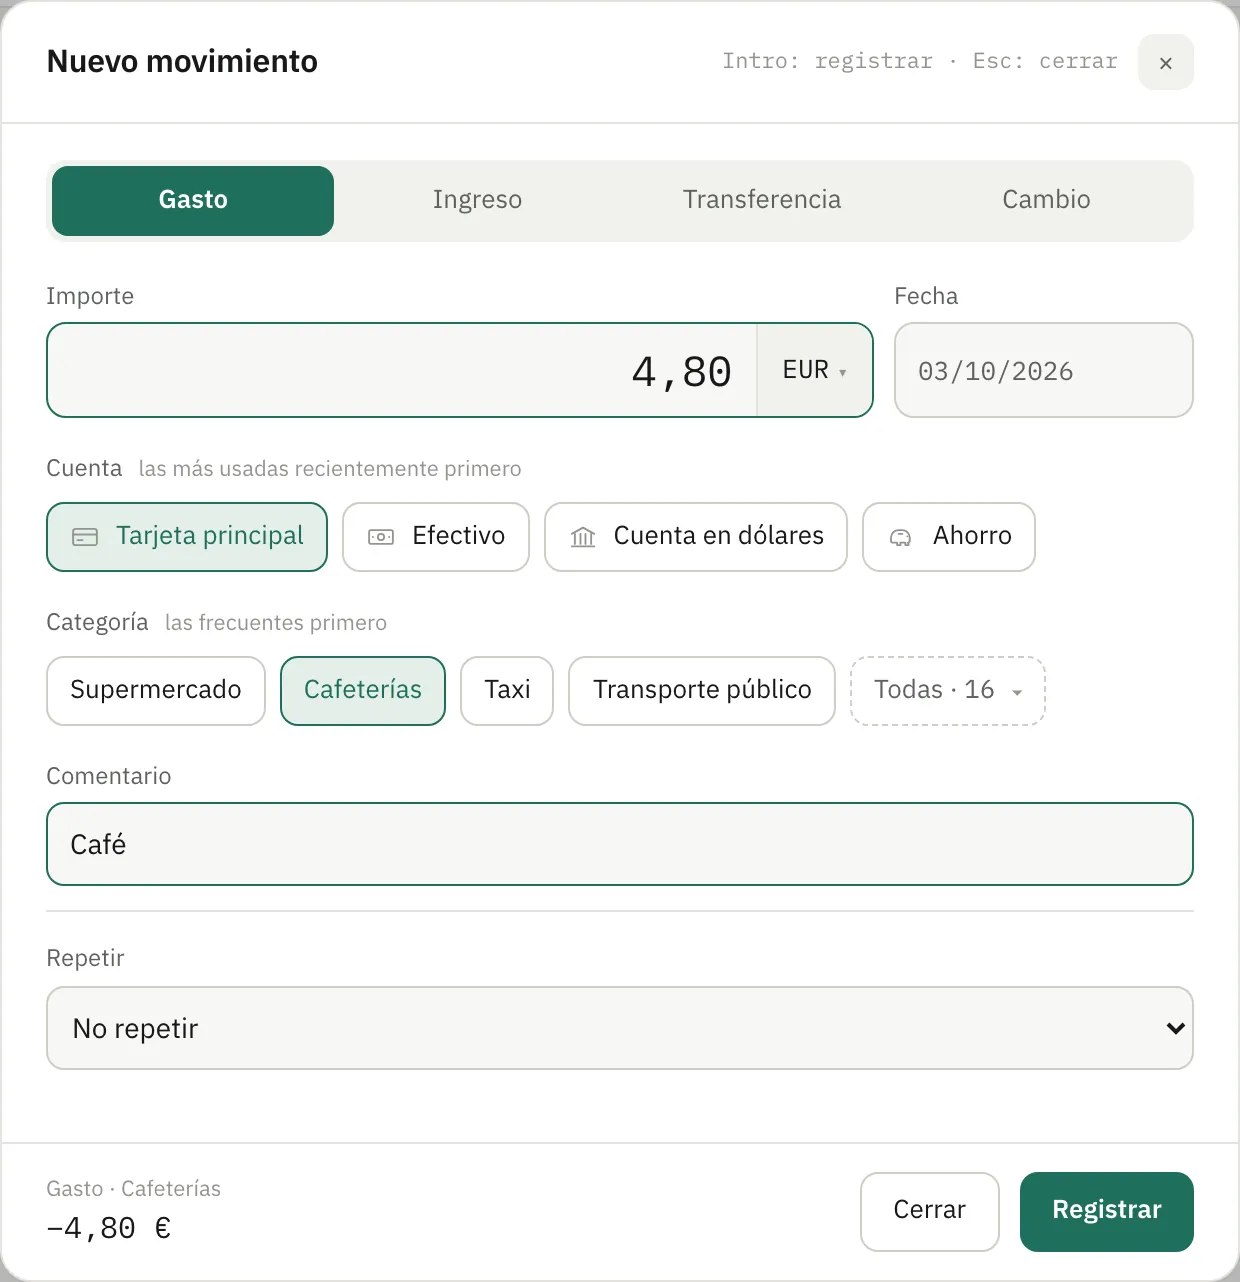Open the EUR currency dropdown
The width and height of the screenshot is (1240, 1282).
point(814,370)
